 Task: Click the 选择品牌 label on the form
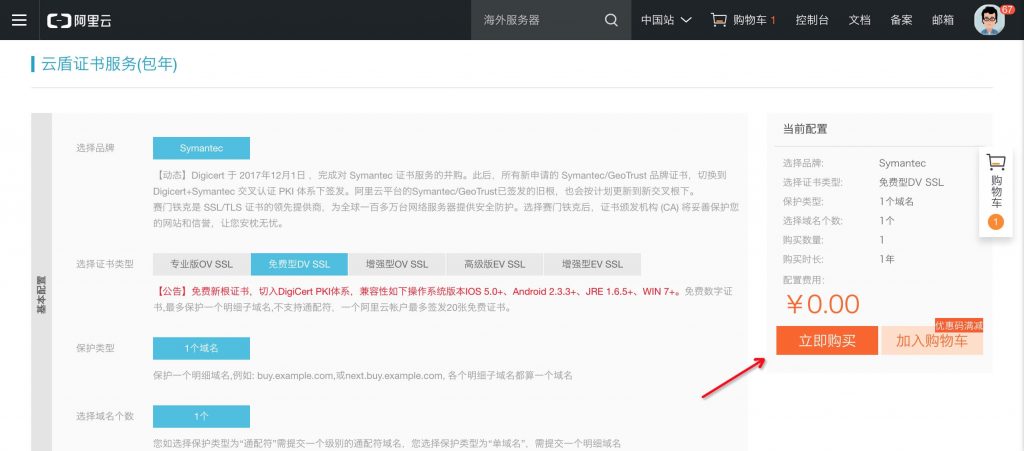95,148
